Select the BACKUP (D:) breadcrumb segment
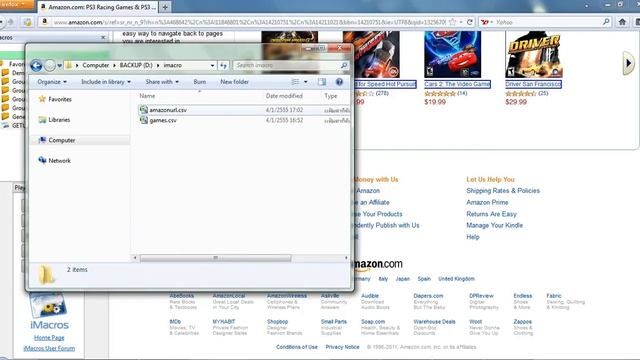This screenshot has height=360, width=640. click(x=136, y=65)
